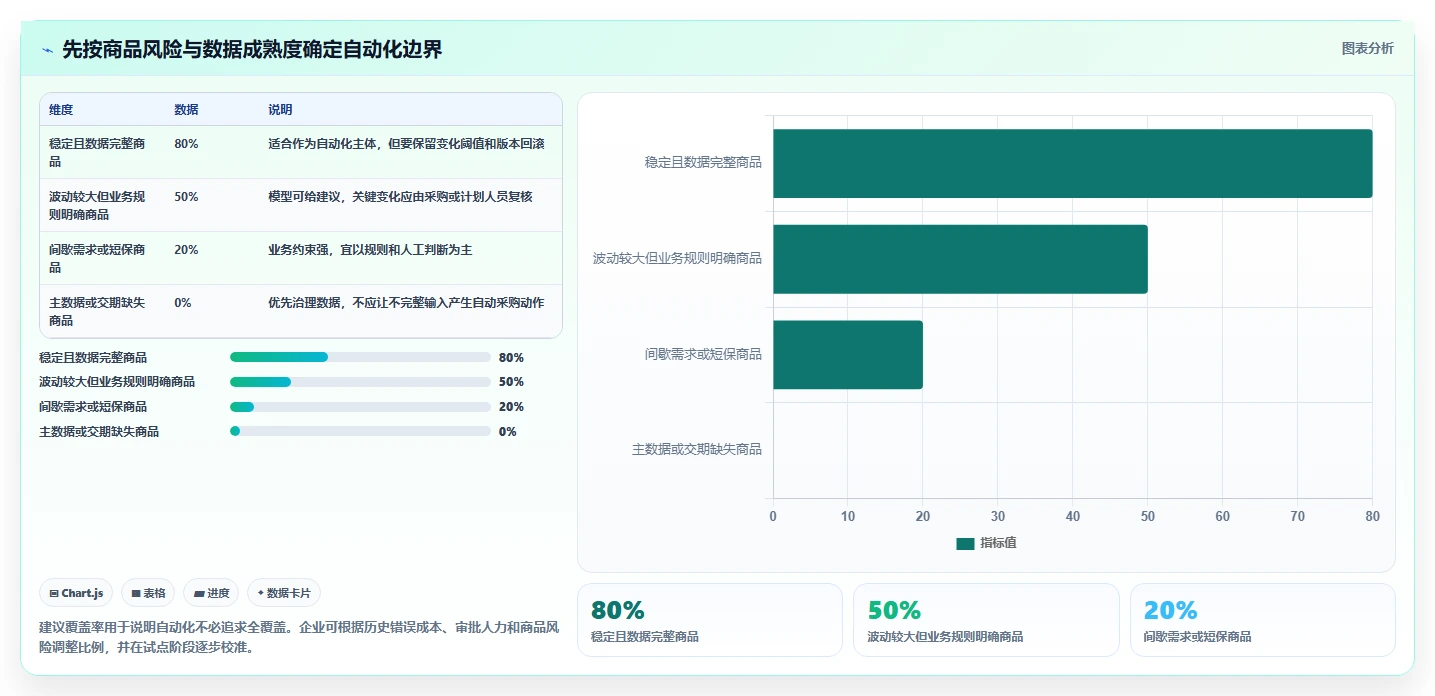
Task: Click the chart bar for 波动较大但业务规则明确商品
Action: pyautogui.click(x=960, y=259)
